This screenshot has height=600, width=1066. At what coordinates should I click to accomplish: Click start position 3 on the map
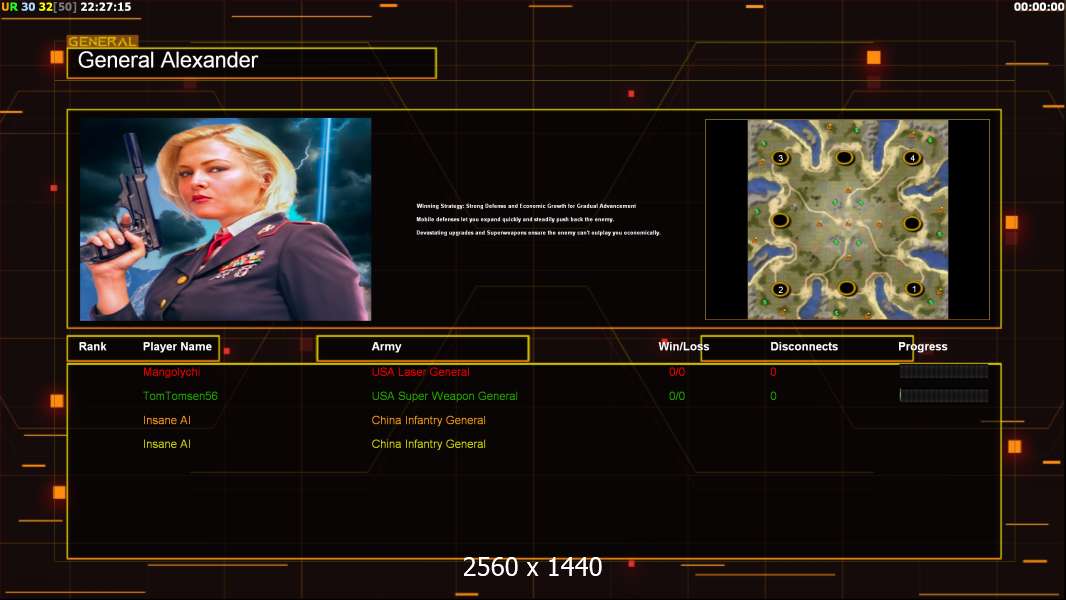point(780,158)
